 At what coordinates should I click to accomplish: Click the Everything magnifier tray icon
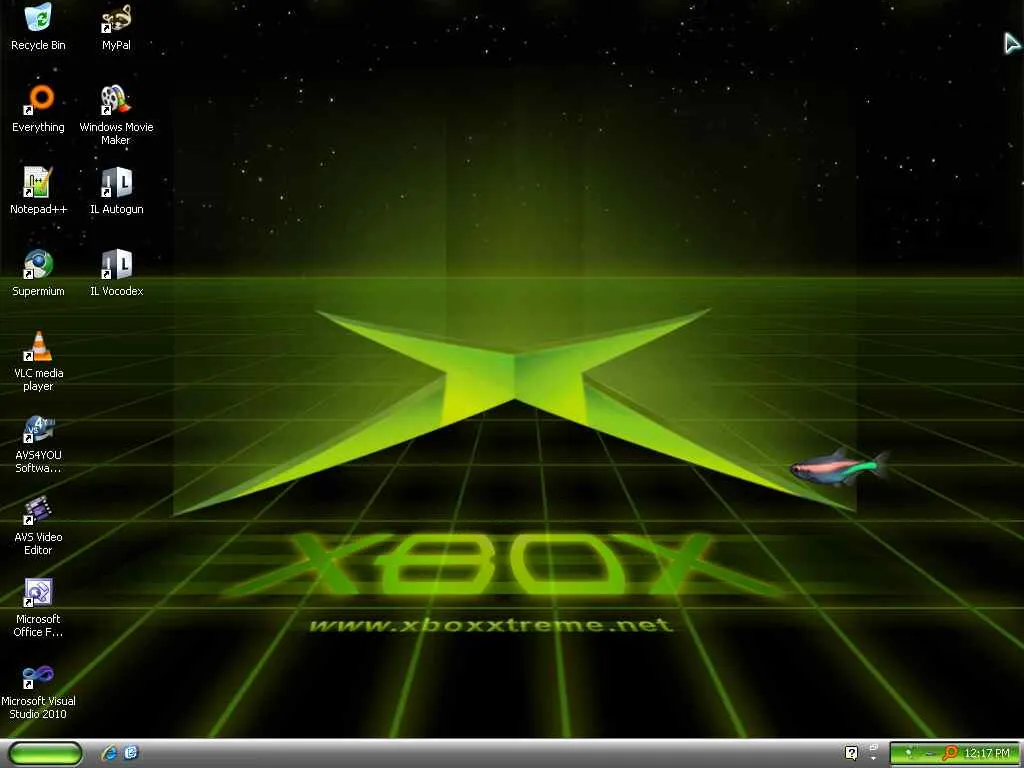click(951, 753)
